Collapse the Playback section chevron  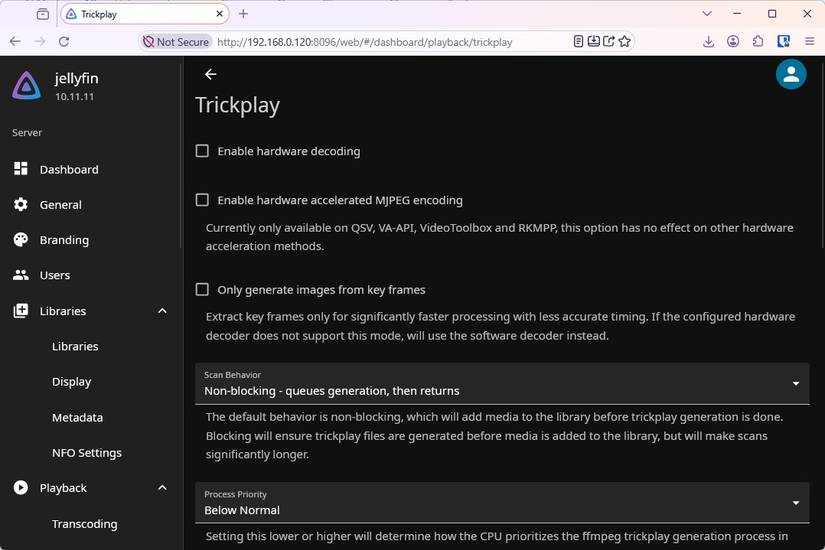click(162, 488)
